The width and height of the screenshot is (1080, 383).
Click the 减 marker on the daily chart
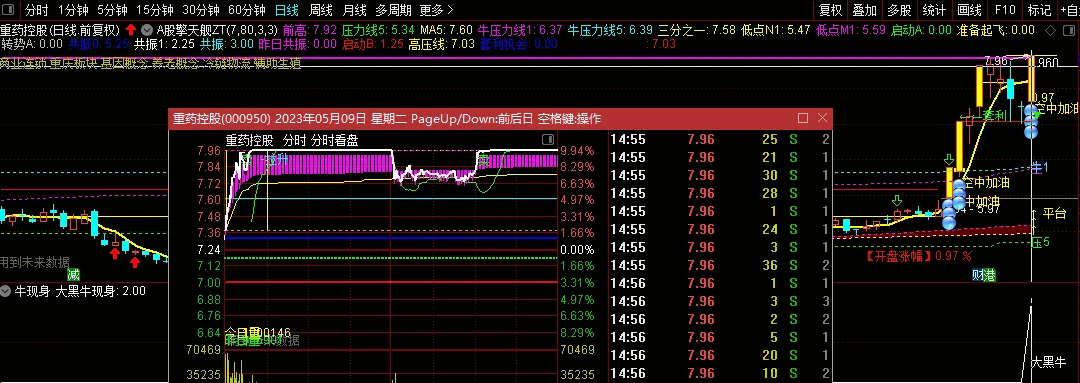74,274
